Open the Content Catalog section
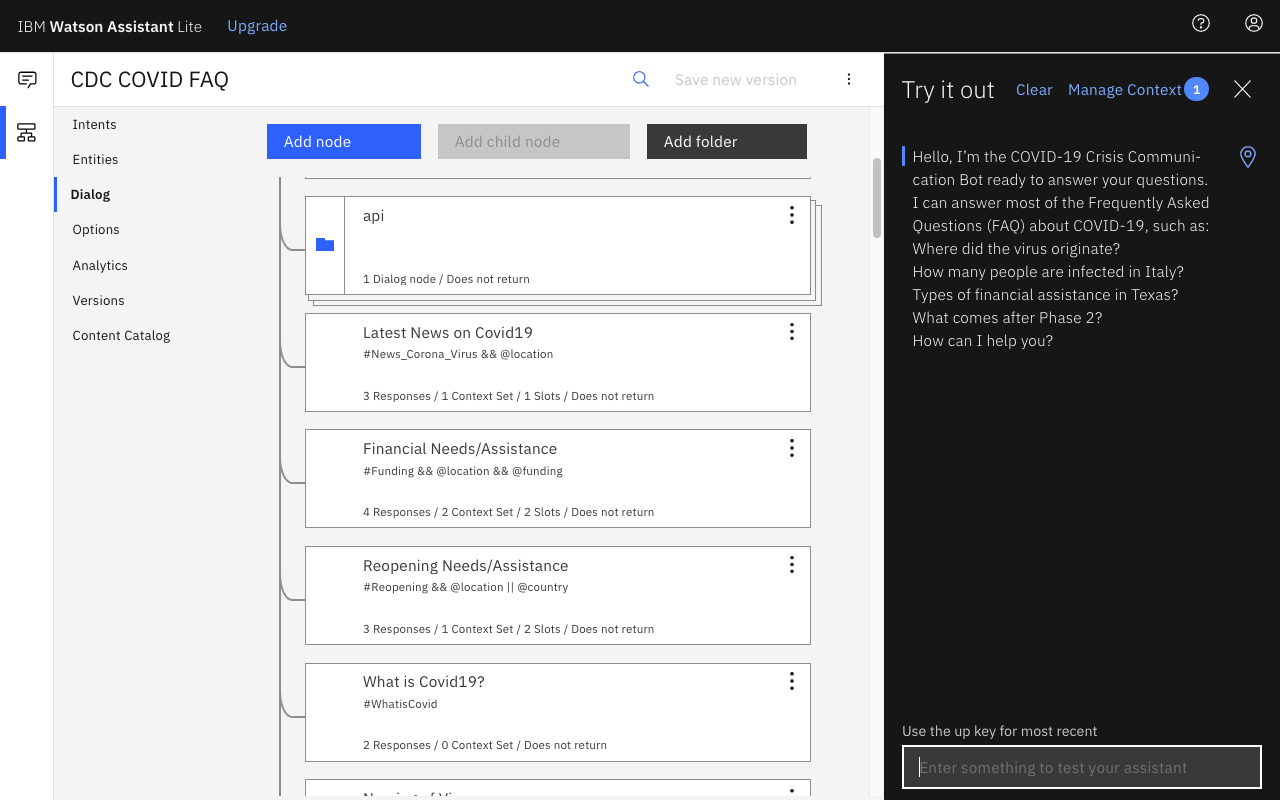 (x=121, y=335)
